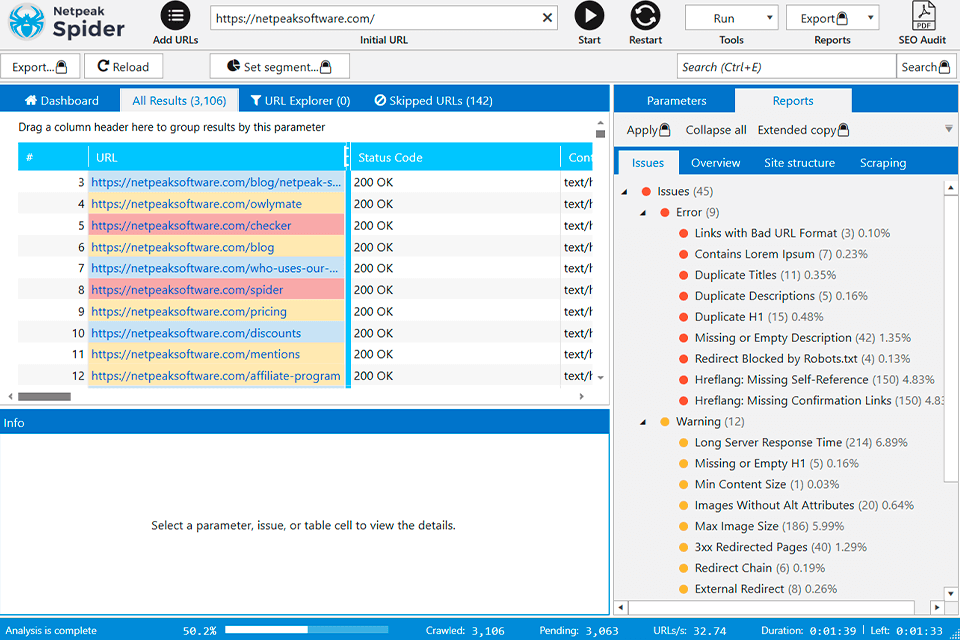Click the Status Code column header
The width and height of the screenshot is (960, 640).
(x=455, y=157)
